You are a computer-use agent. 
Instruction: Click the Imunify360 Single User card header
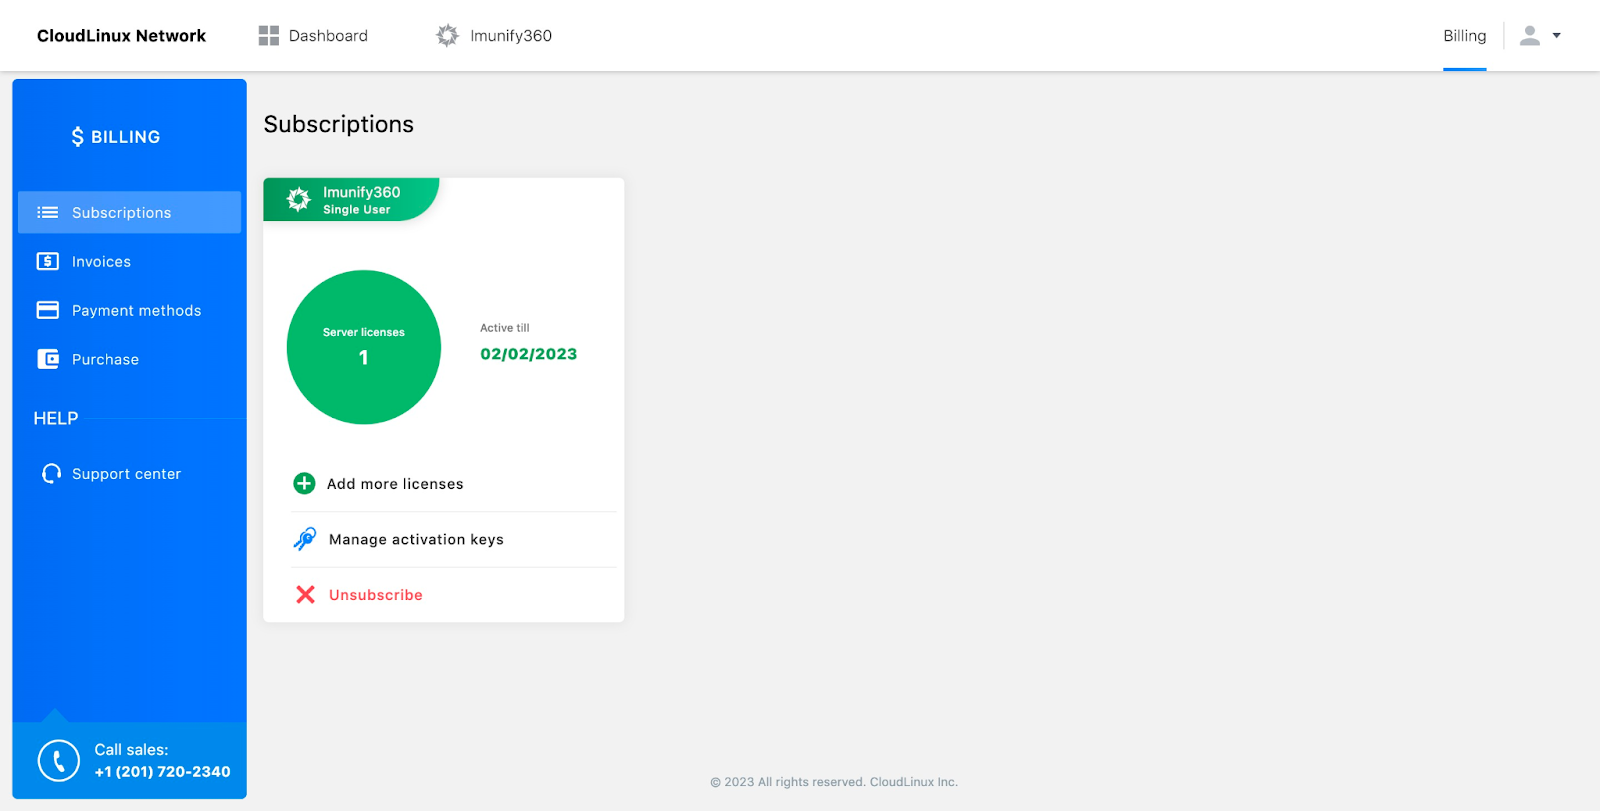pyautogui.click(x=350, y=199)
